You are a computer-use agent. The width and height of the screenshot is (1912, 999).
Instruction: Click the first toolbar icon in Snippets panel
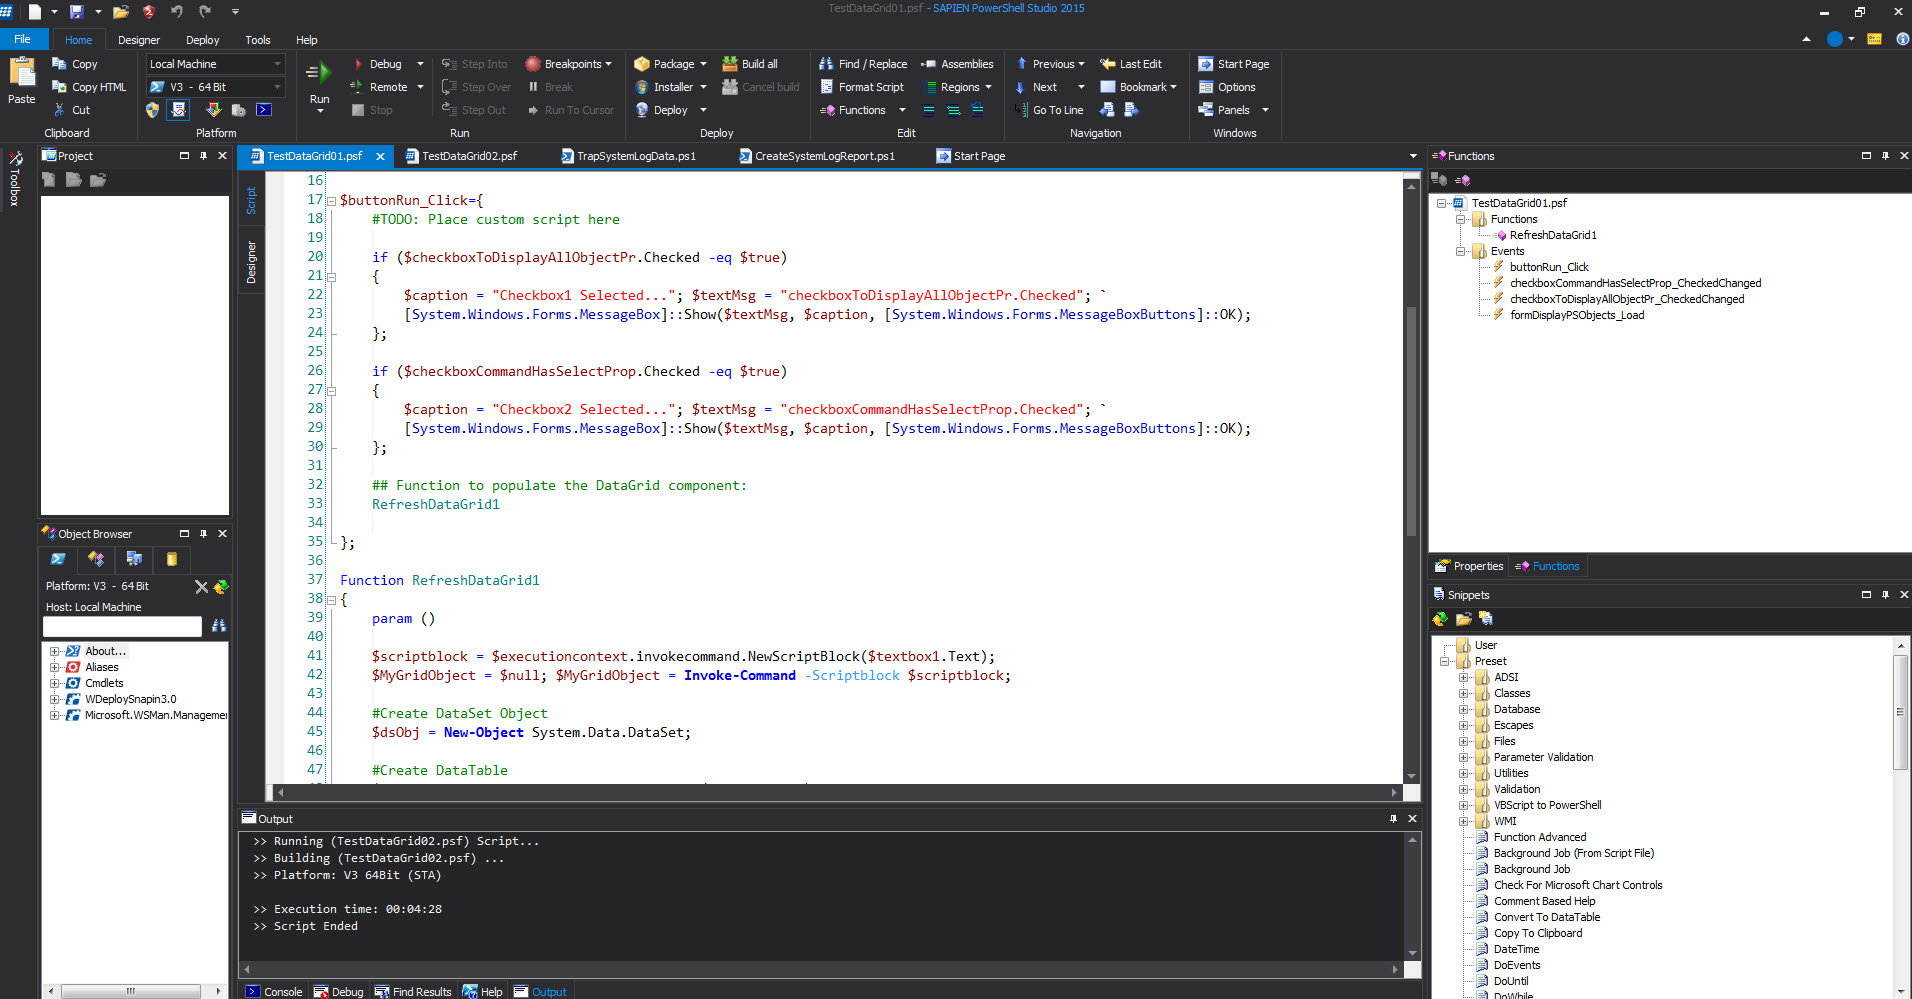tap(1440, 619)
